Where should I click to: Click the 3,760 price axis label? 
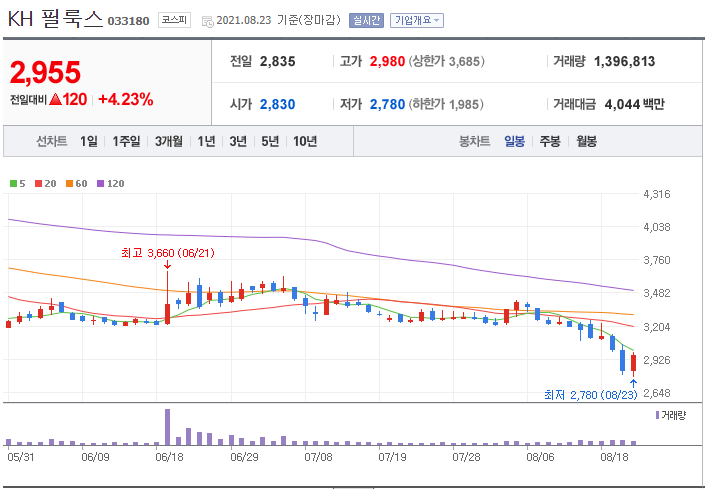click(657, 260)
